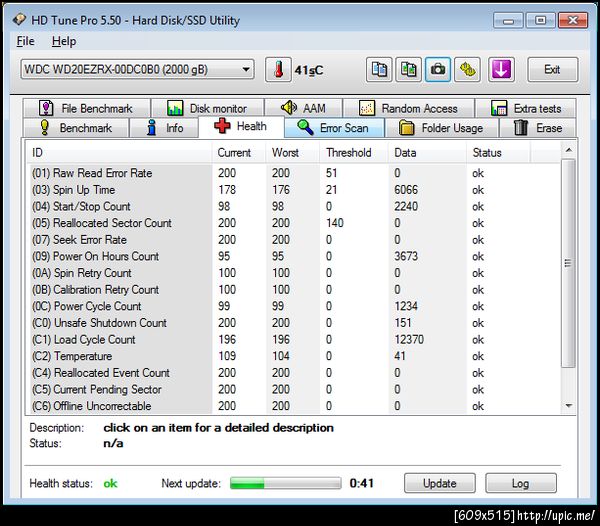The height and width of the screenshot is (526, 600).
Task: Select the (C0) Unsafe Shutdown Count row
Action: click(x=294, y=323)
